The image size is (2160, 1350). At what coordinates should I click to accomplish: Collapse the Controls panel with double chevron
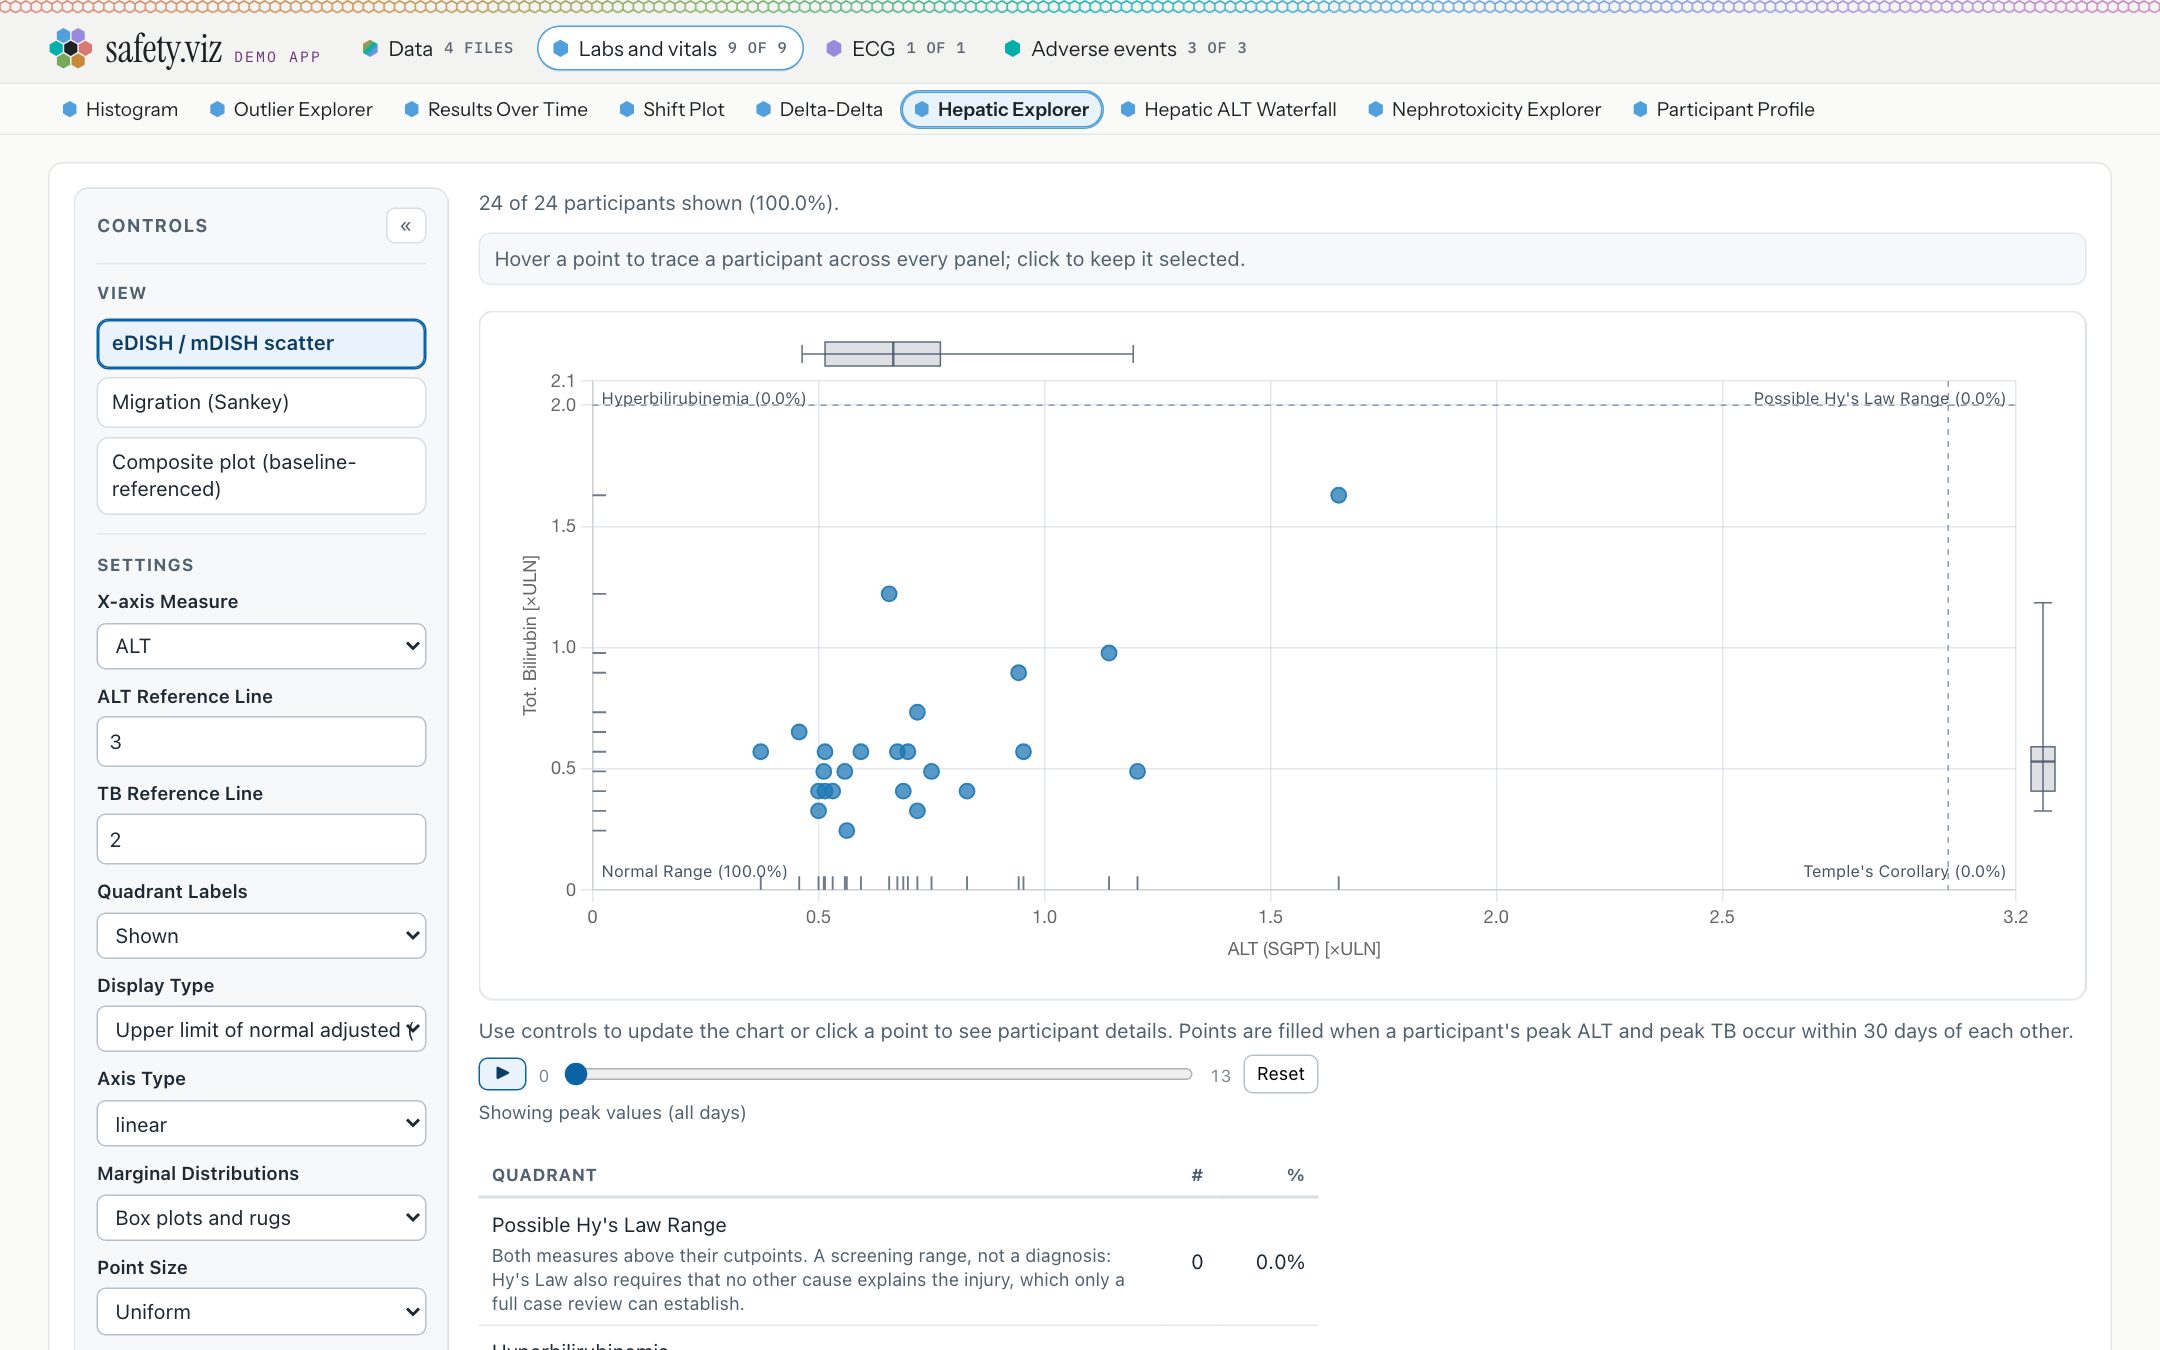pos(406,226)
